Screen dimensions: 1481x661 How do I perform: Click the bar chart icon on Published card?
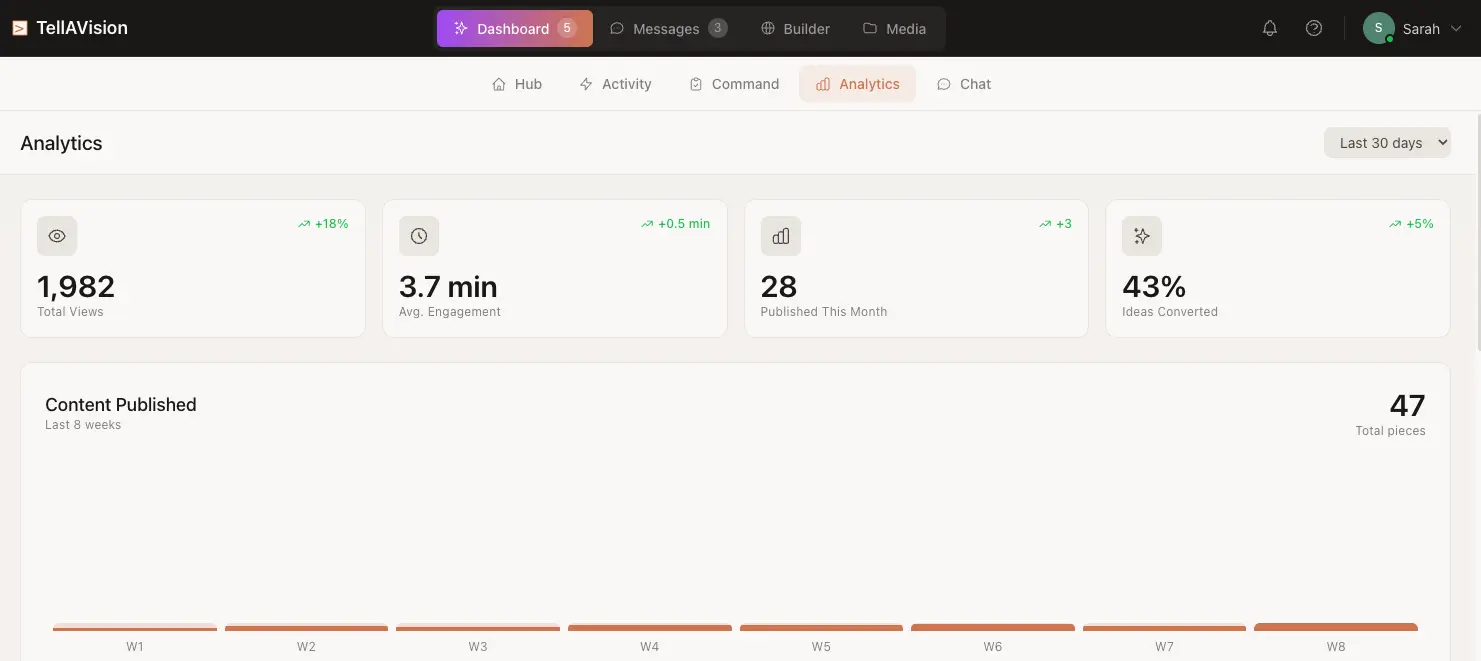781,236
